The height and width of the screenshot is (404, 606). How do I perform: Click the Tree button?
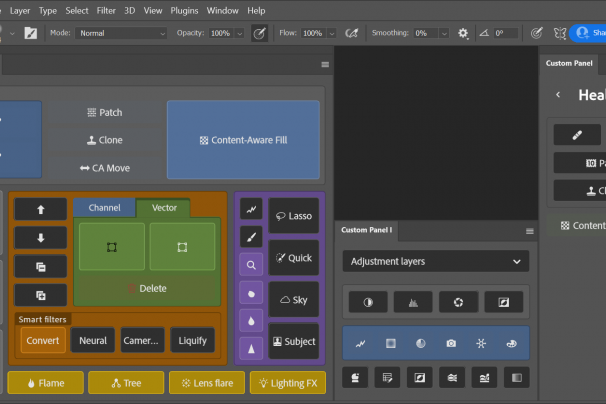tap(126, 383)
